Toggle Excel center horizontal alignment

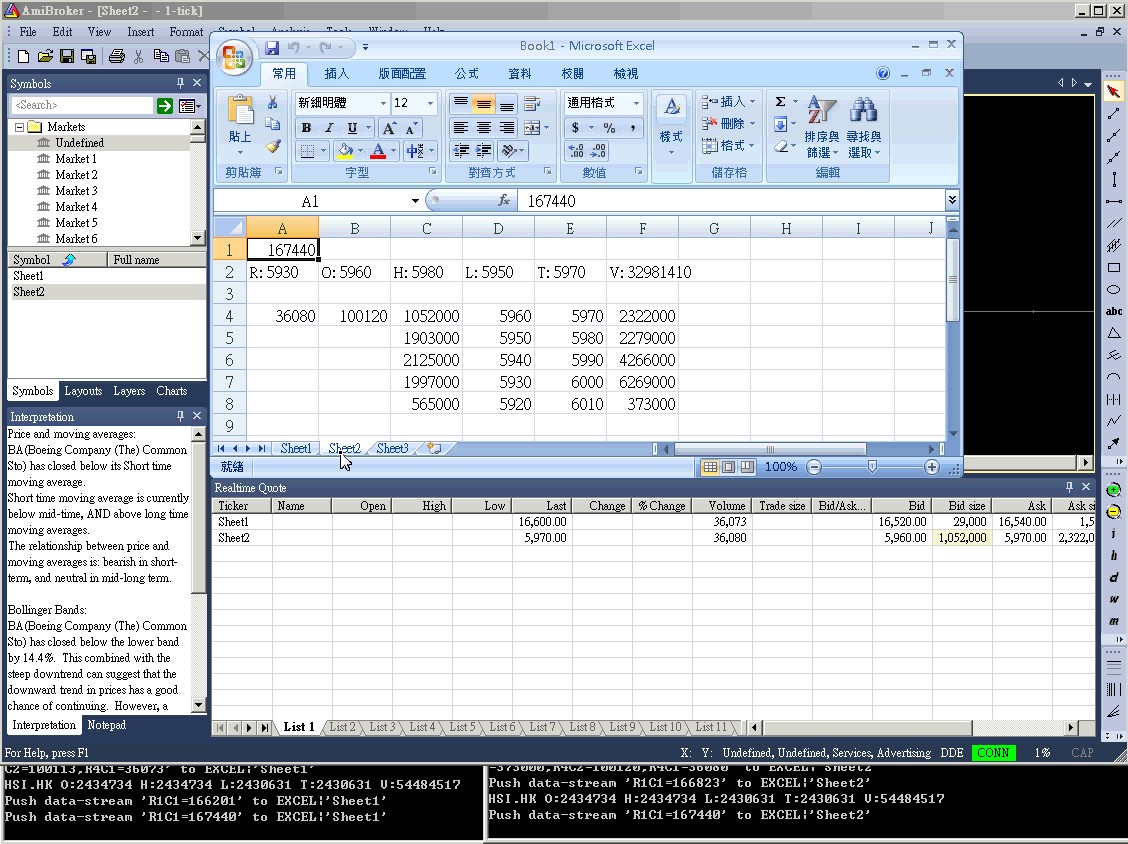[x=484, y=128]
